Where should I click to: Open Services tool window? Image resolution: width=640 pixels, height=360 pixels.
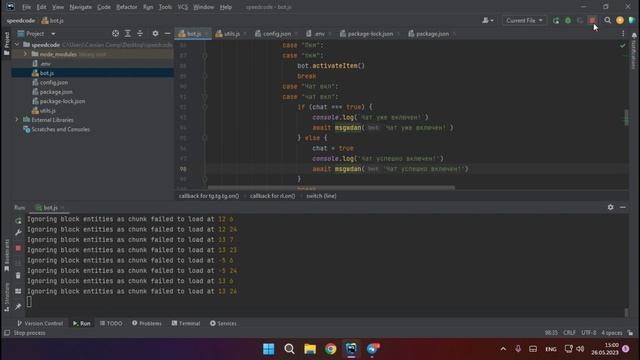[x=223, y=323]
